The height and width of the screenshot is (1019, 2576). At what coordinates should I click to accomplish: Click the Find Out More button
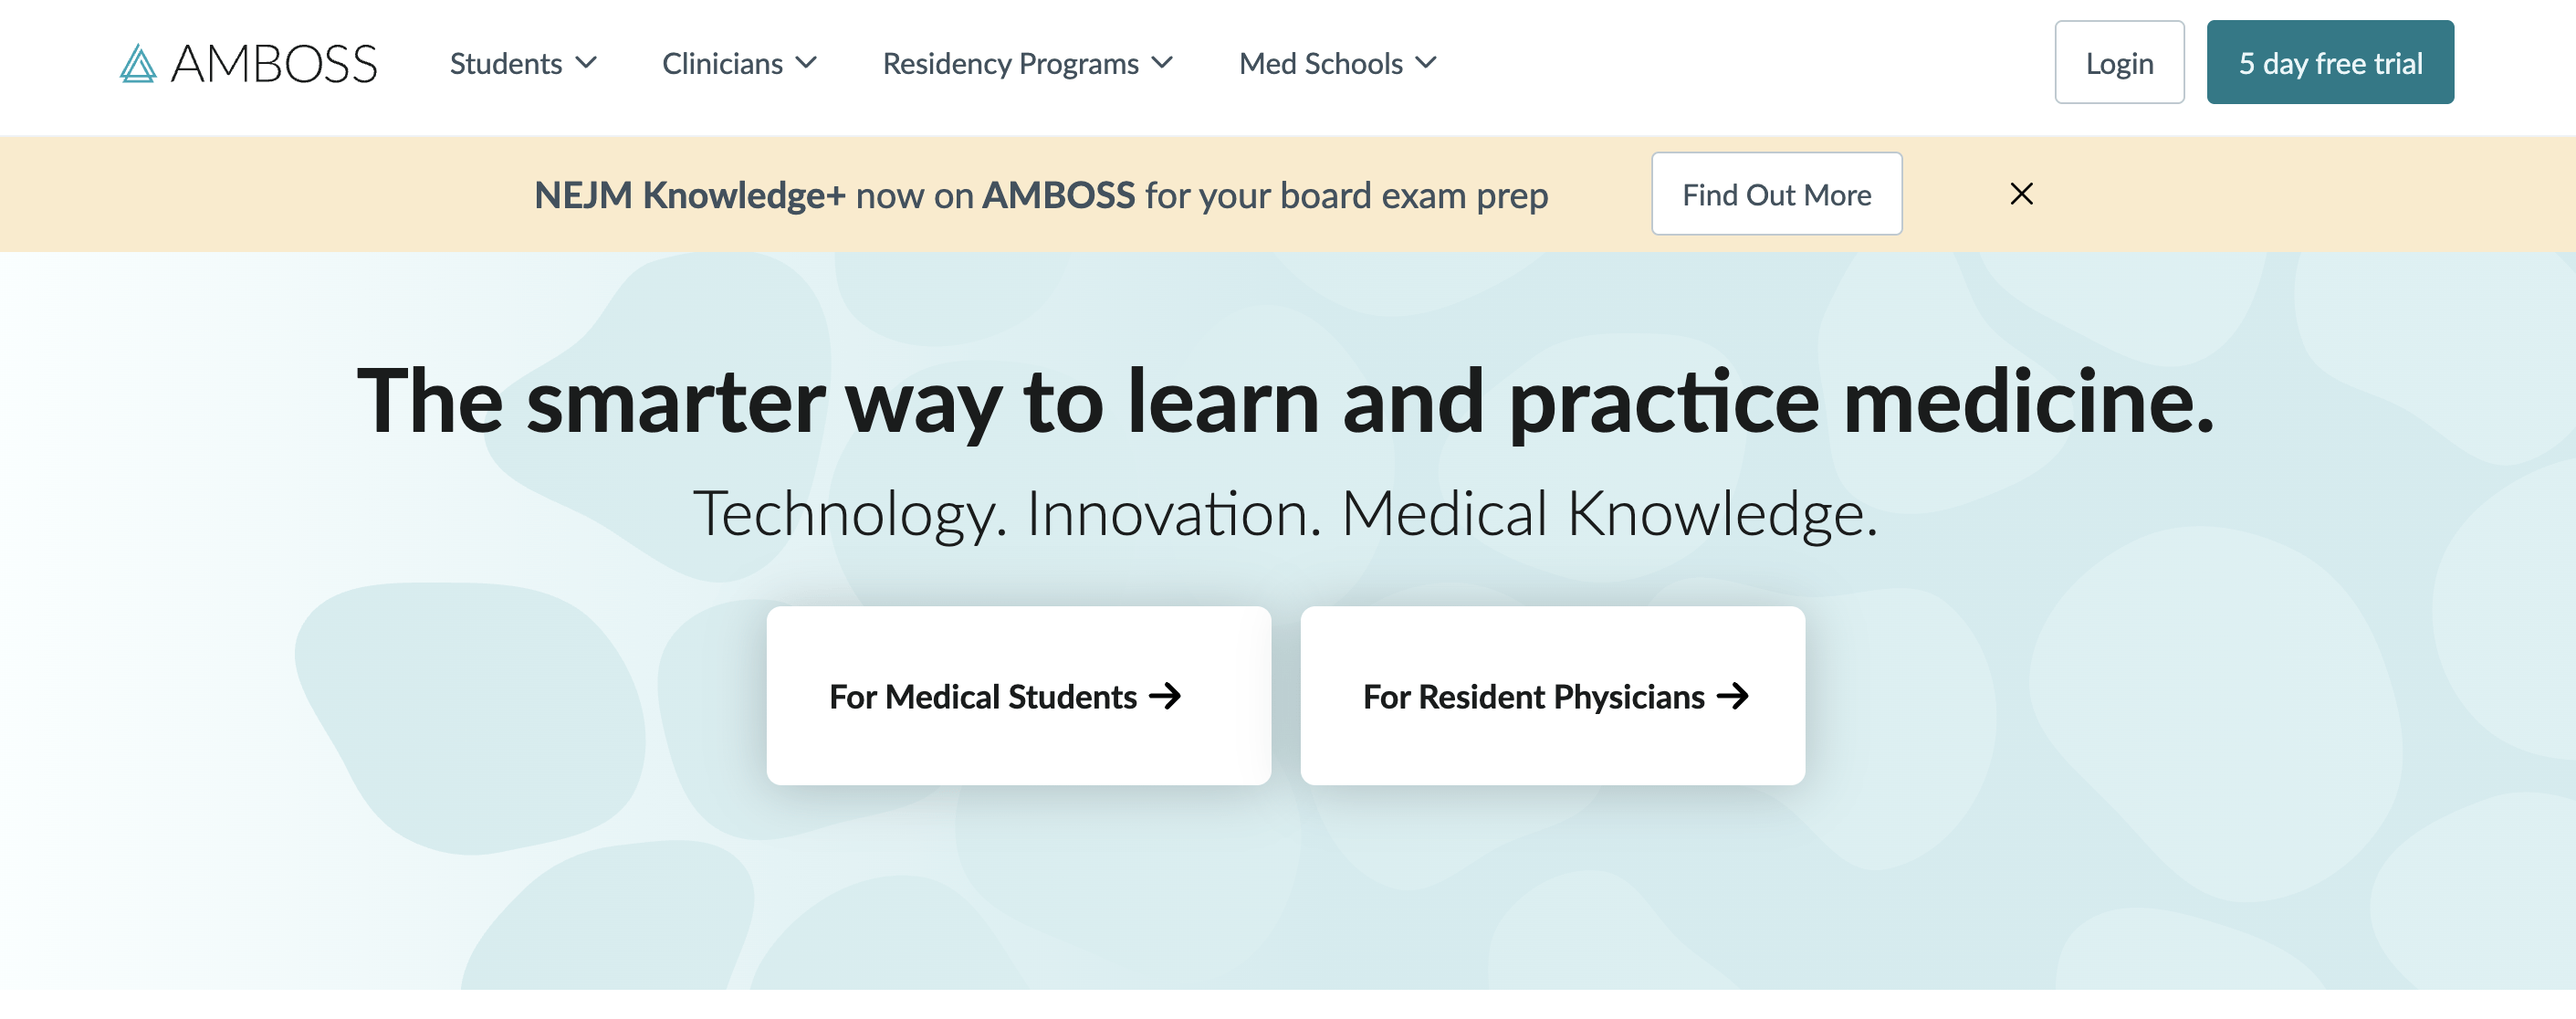pos(1776,194)
